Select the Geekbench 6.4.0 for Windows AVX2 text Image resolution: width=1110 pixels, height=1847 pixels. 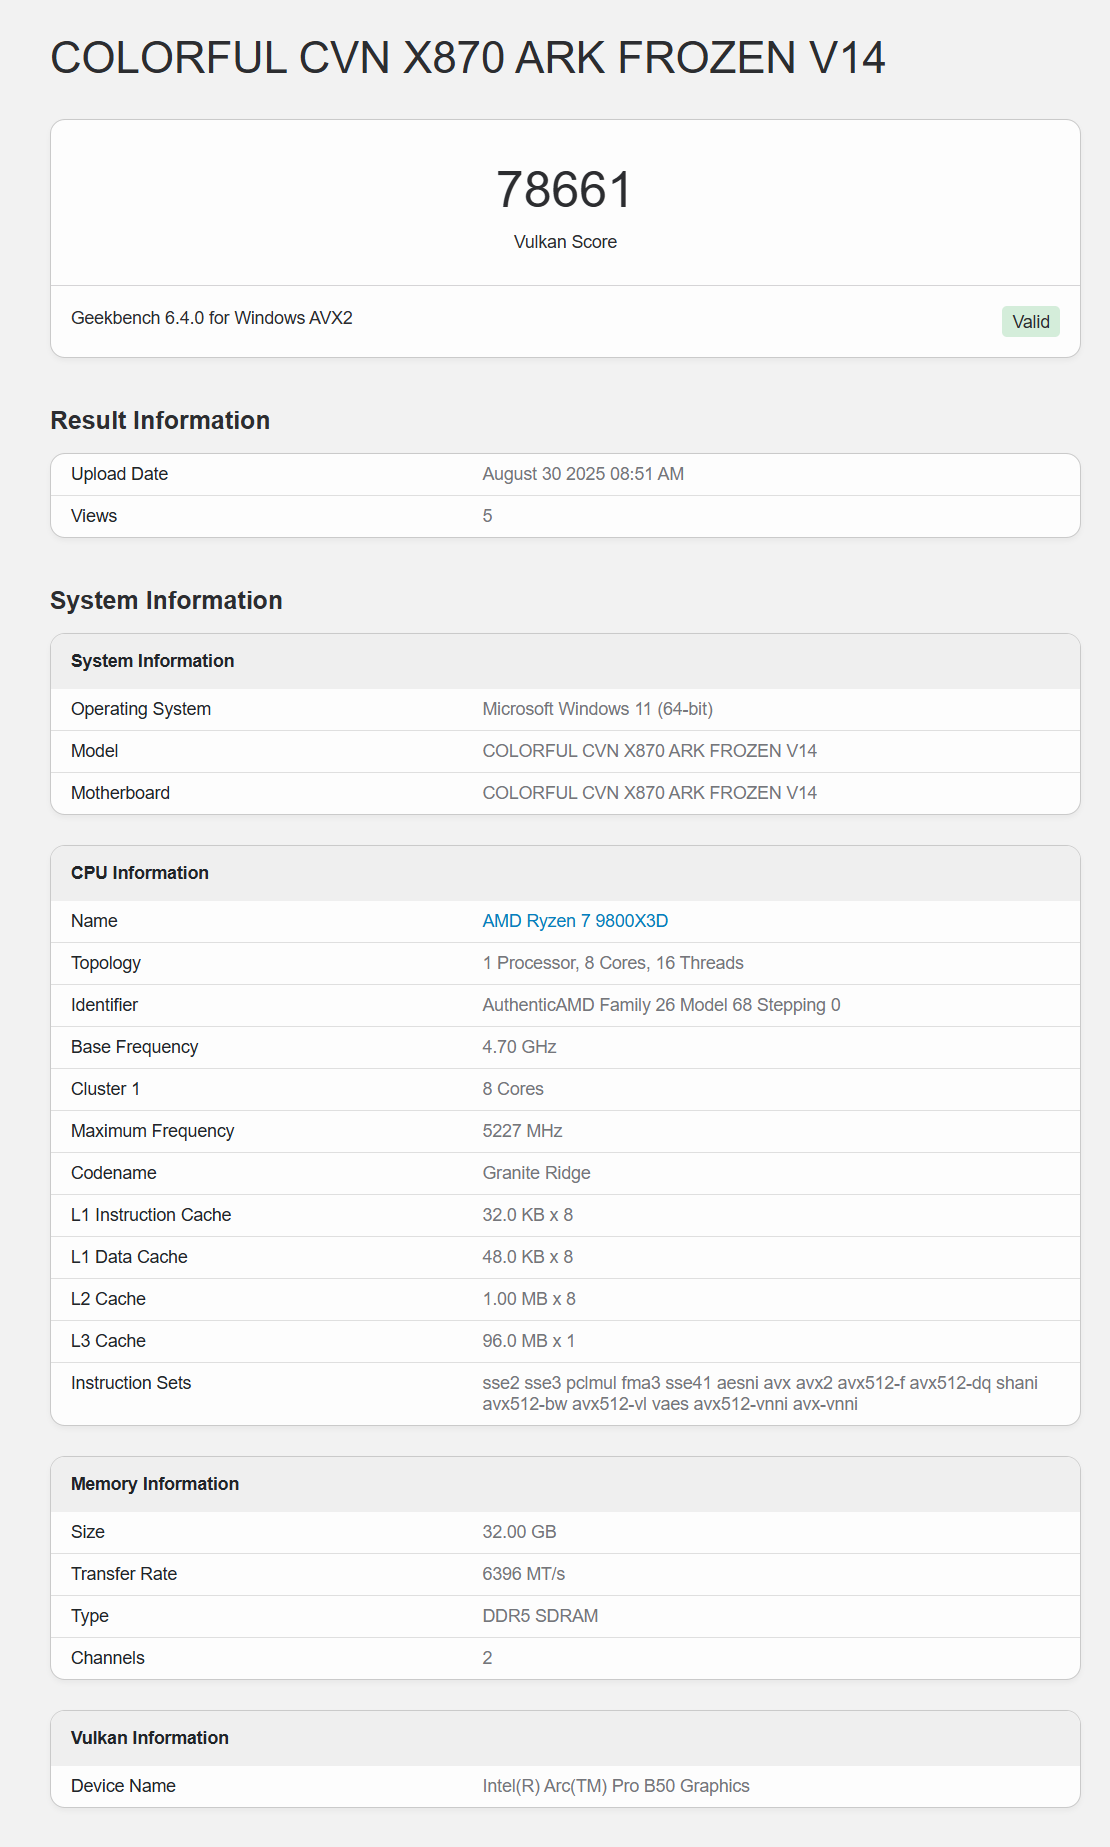click(211, 318)
